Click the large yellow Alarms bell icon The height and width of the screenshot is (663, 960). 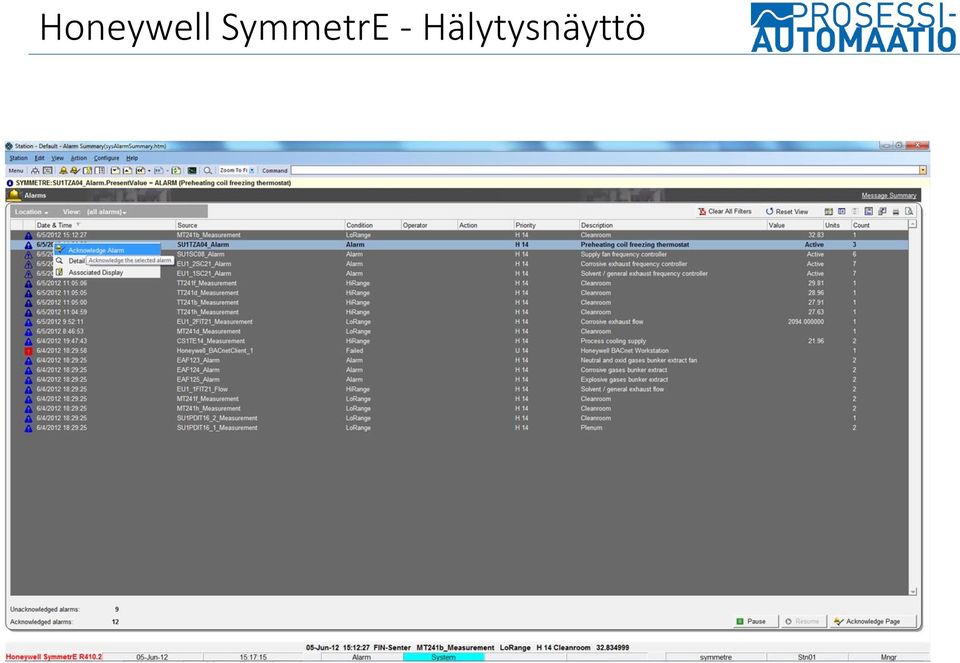[14, 195]
